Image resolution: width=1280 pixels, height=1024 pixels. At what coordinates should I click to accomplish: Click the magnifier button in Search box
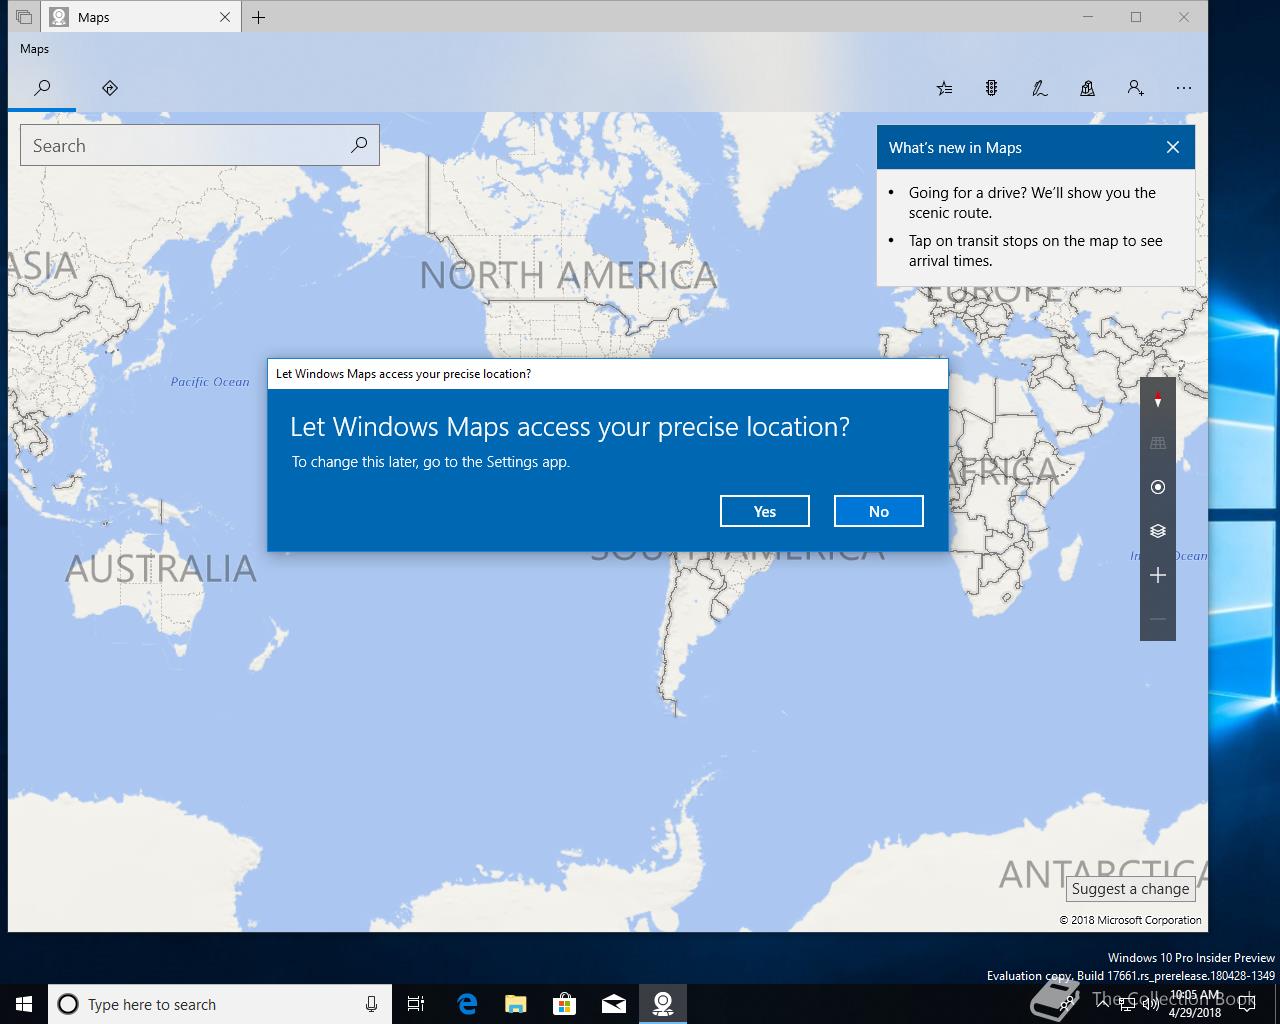359,145
